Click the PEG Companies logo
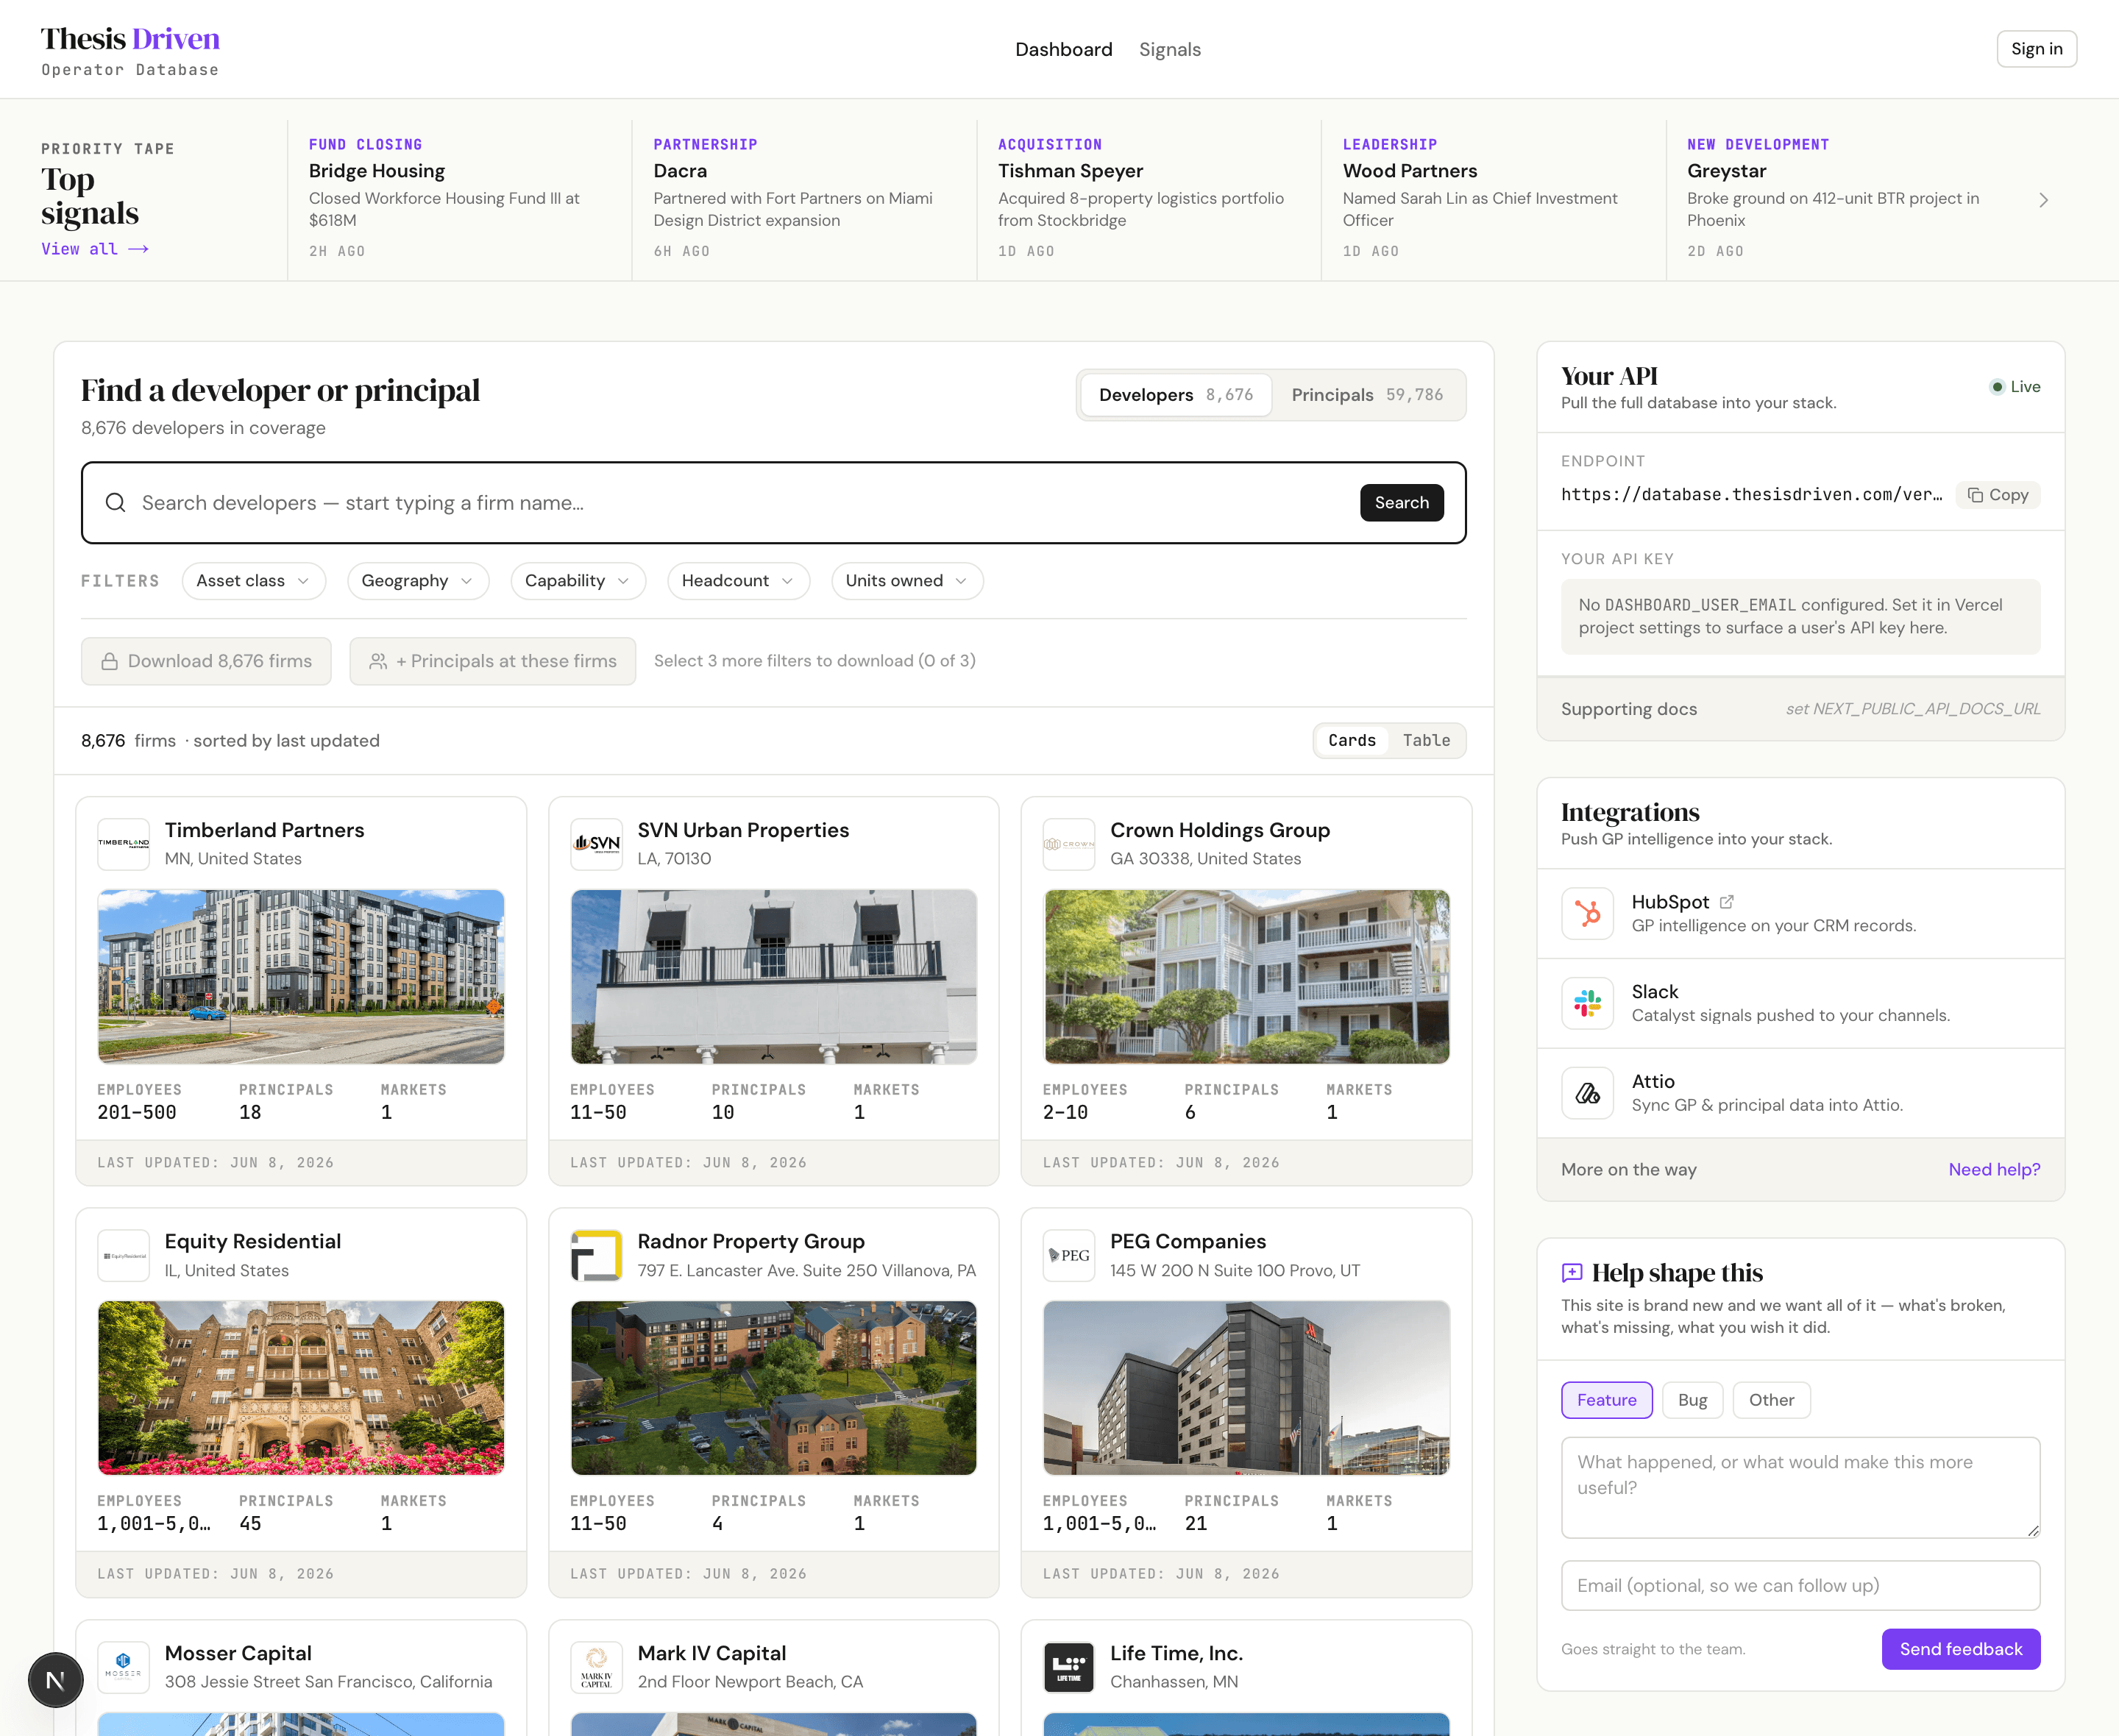The image size is (2119, 1736). pos(1069,1255)
